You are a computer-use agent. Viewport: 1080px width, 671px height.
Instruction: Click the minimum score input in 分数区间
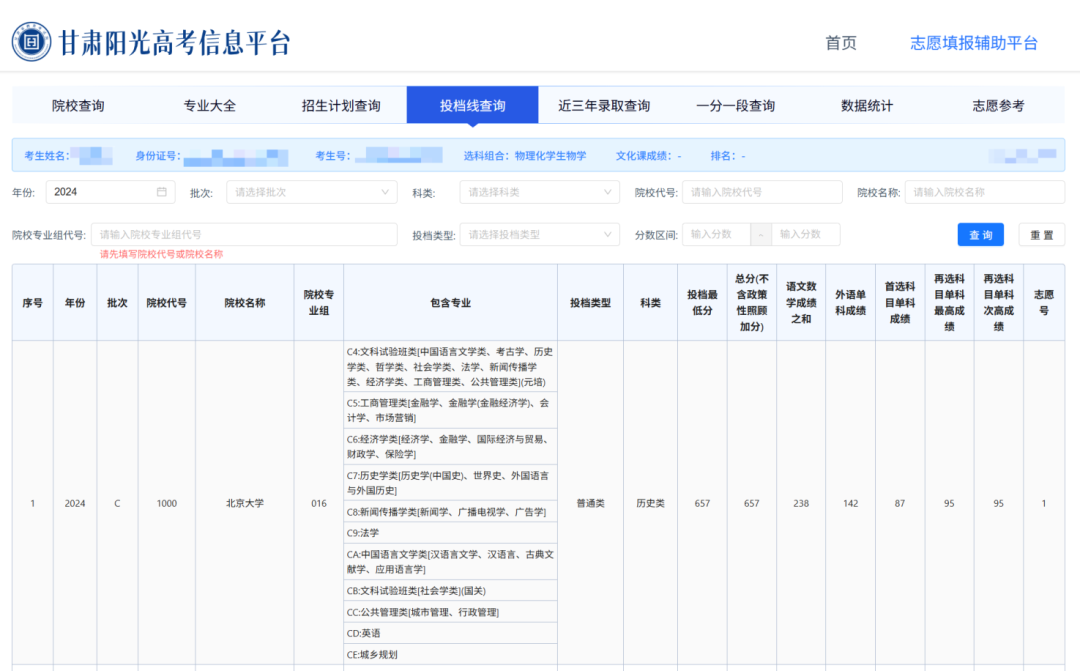click(x=715, y=233)
